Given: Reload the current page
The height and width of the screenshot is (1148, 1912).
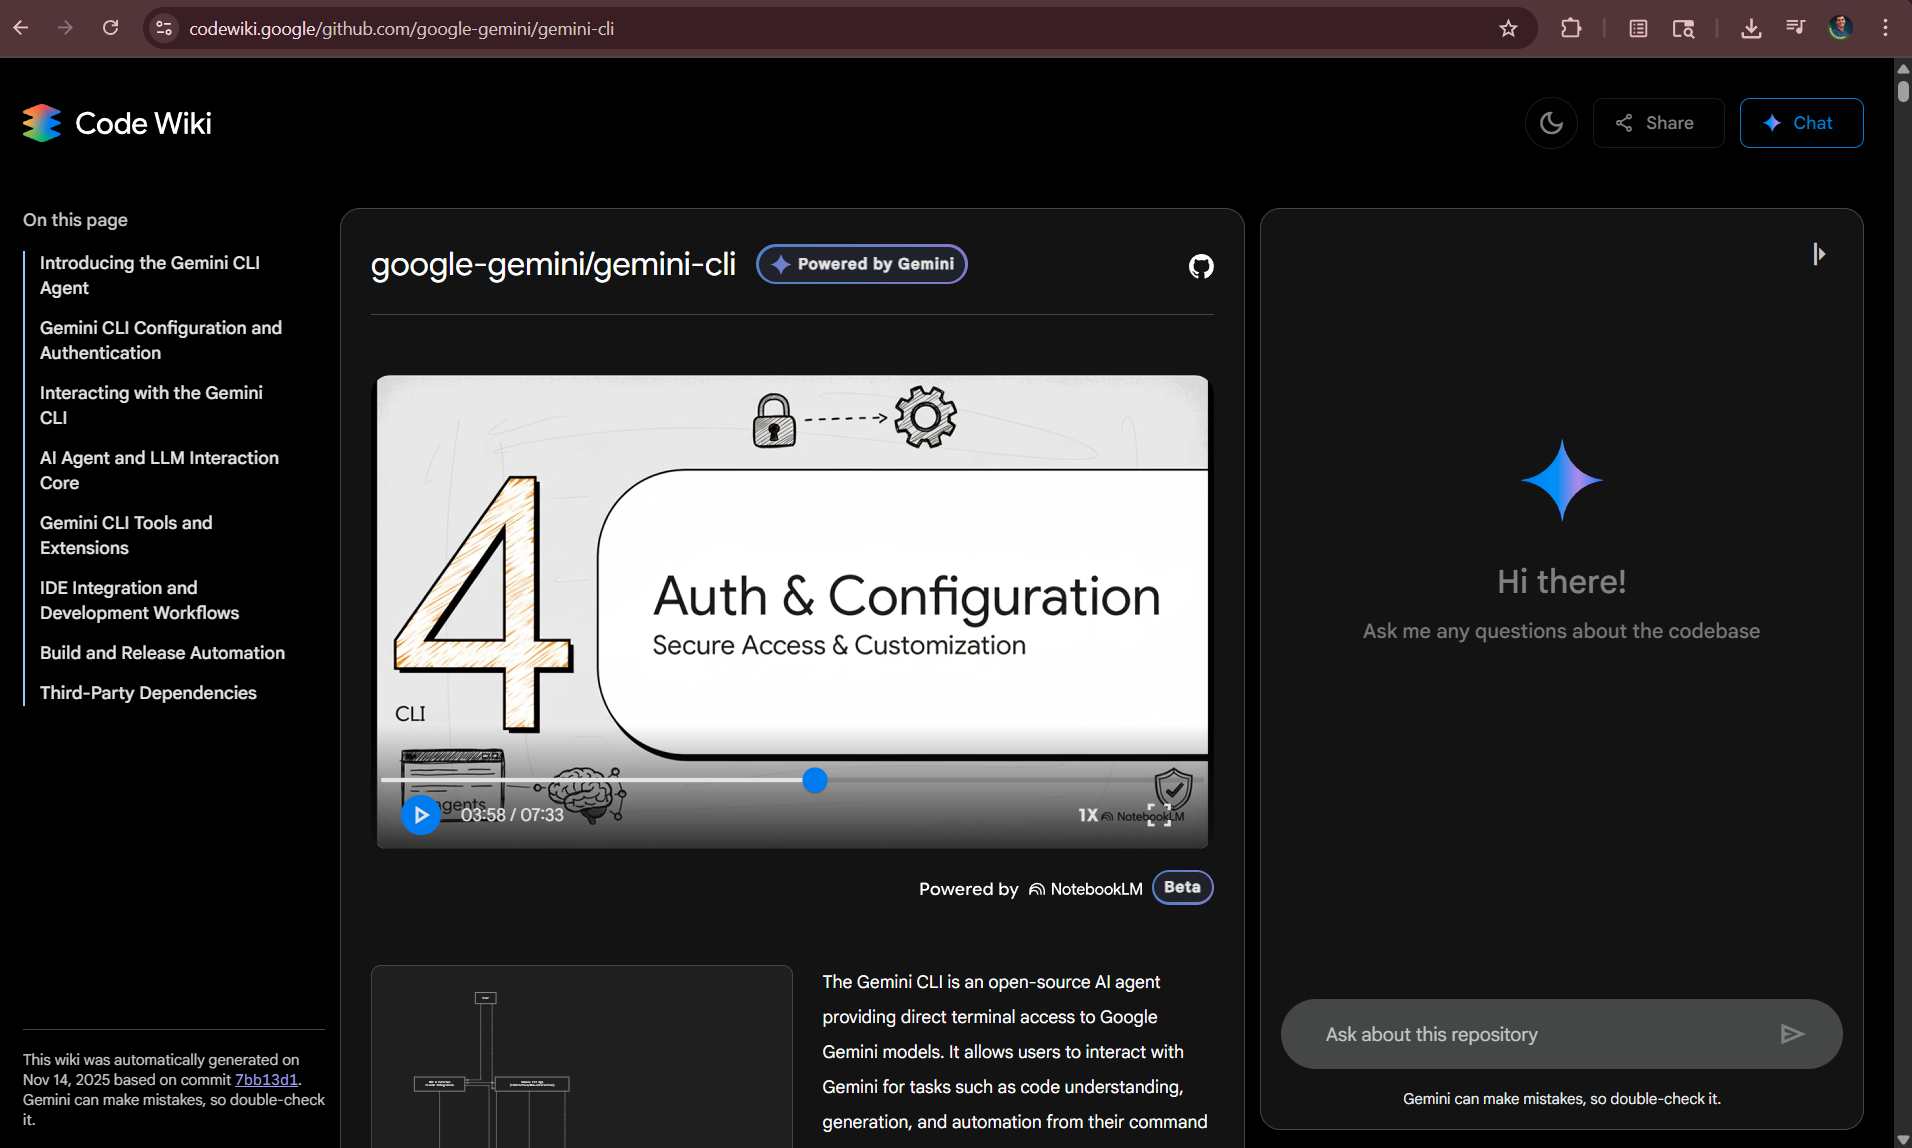Looking at the screenshot, I should coord(111,28).
